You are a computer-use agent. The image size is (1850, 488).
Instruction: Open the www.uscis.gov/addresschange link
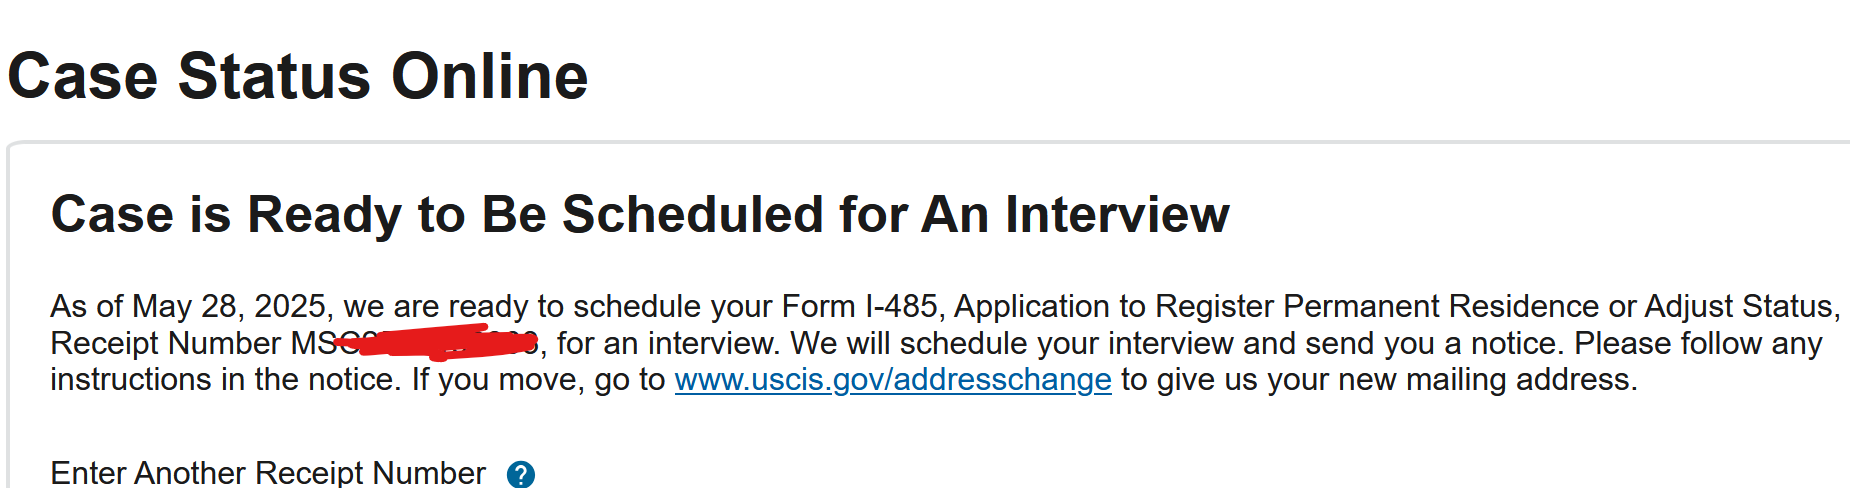[892, 380]
